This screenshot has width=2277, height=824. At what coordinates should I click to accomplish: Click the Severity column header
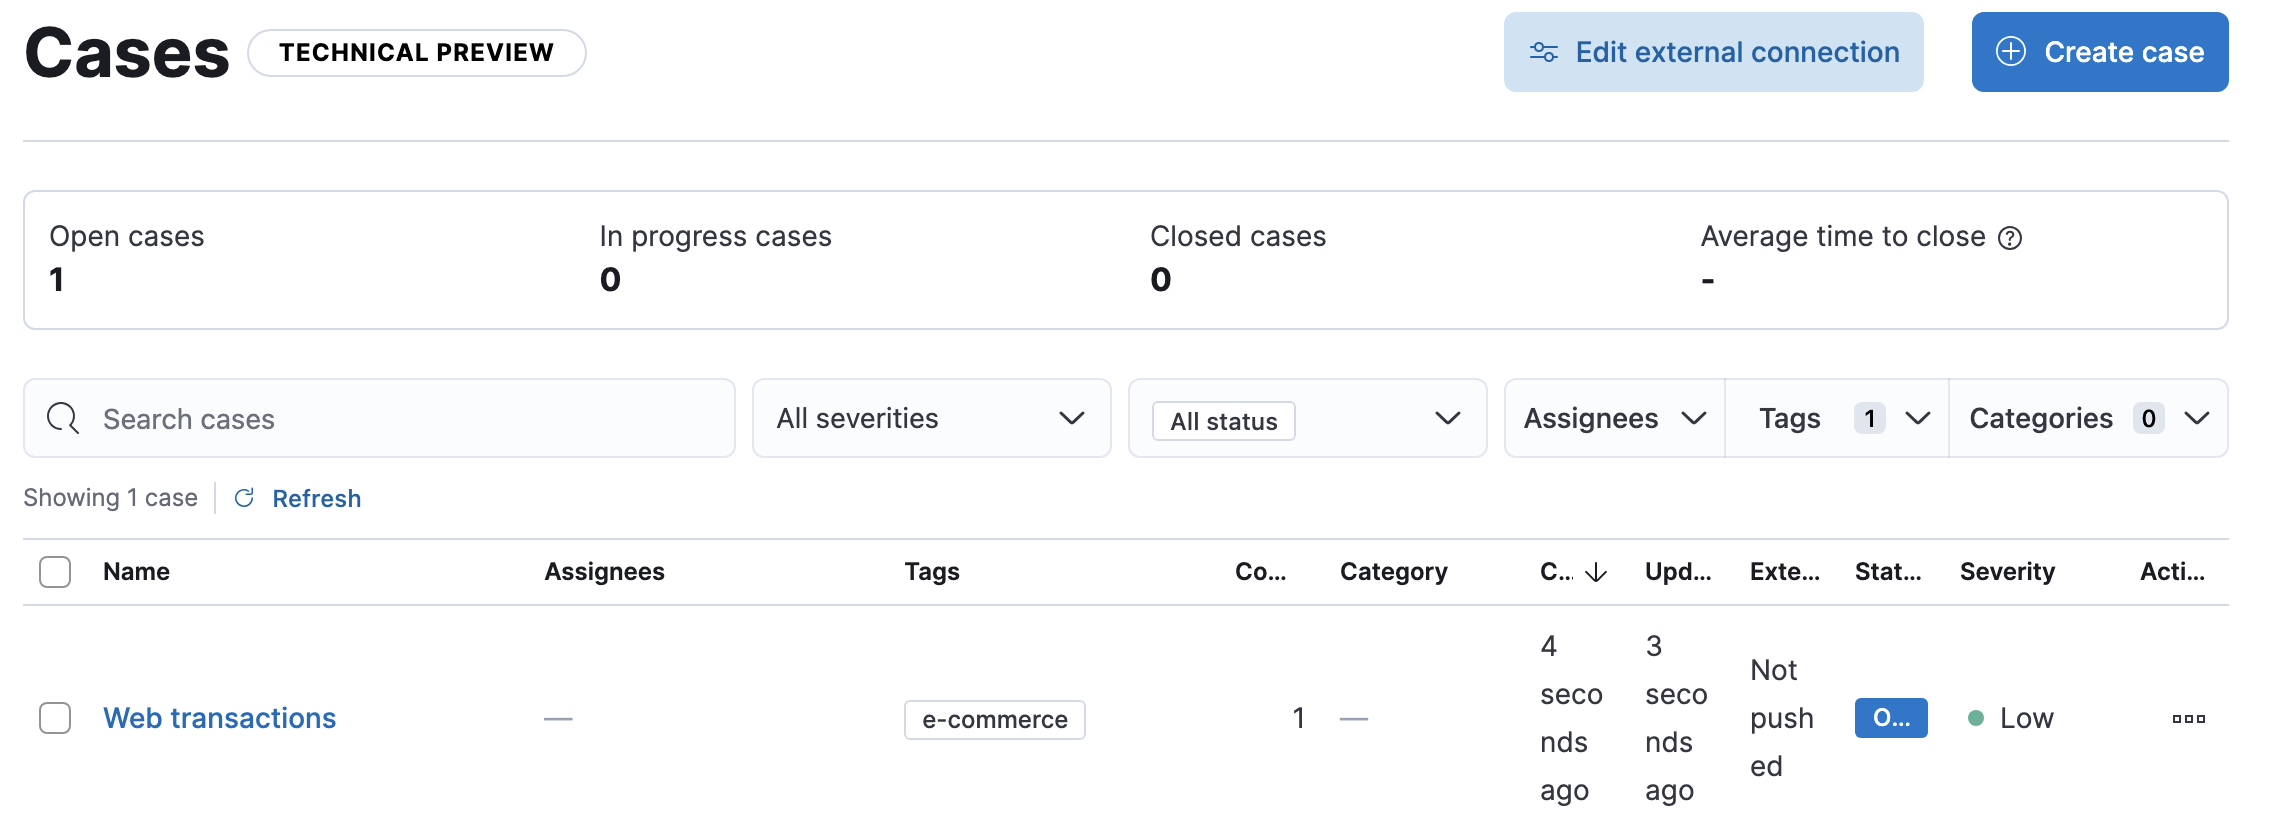(x=2006, y=572)
